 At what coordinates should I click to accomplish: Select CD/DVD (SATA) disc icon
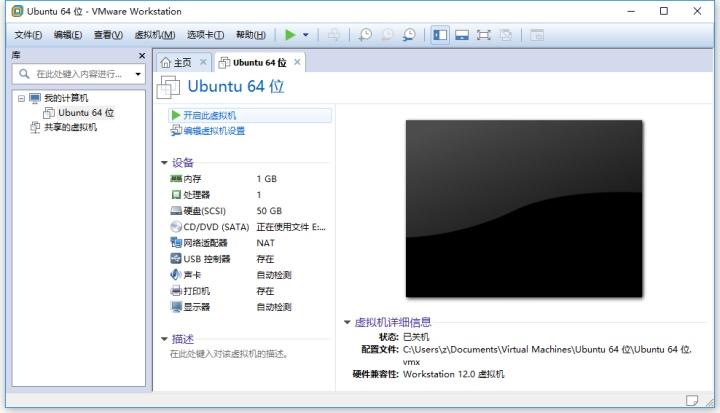176,226
